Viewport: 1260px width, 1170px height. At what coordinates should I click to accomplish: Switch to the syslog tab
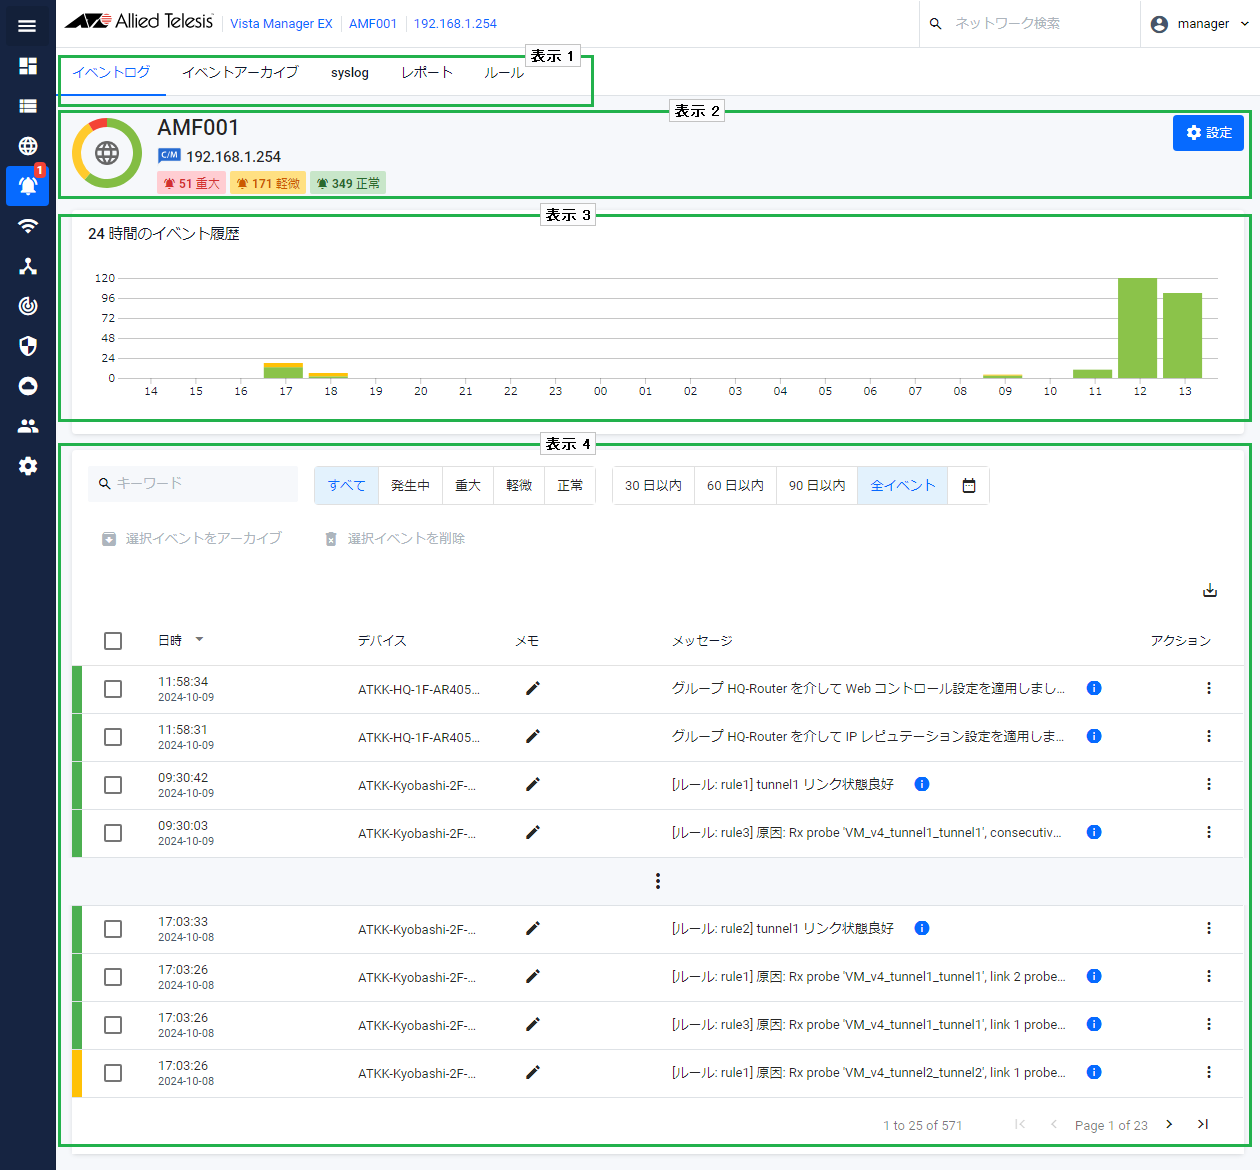pyautogui.click(x=350, y=73)
